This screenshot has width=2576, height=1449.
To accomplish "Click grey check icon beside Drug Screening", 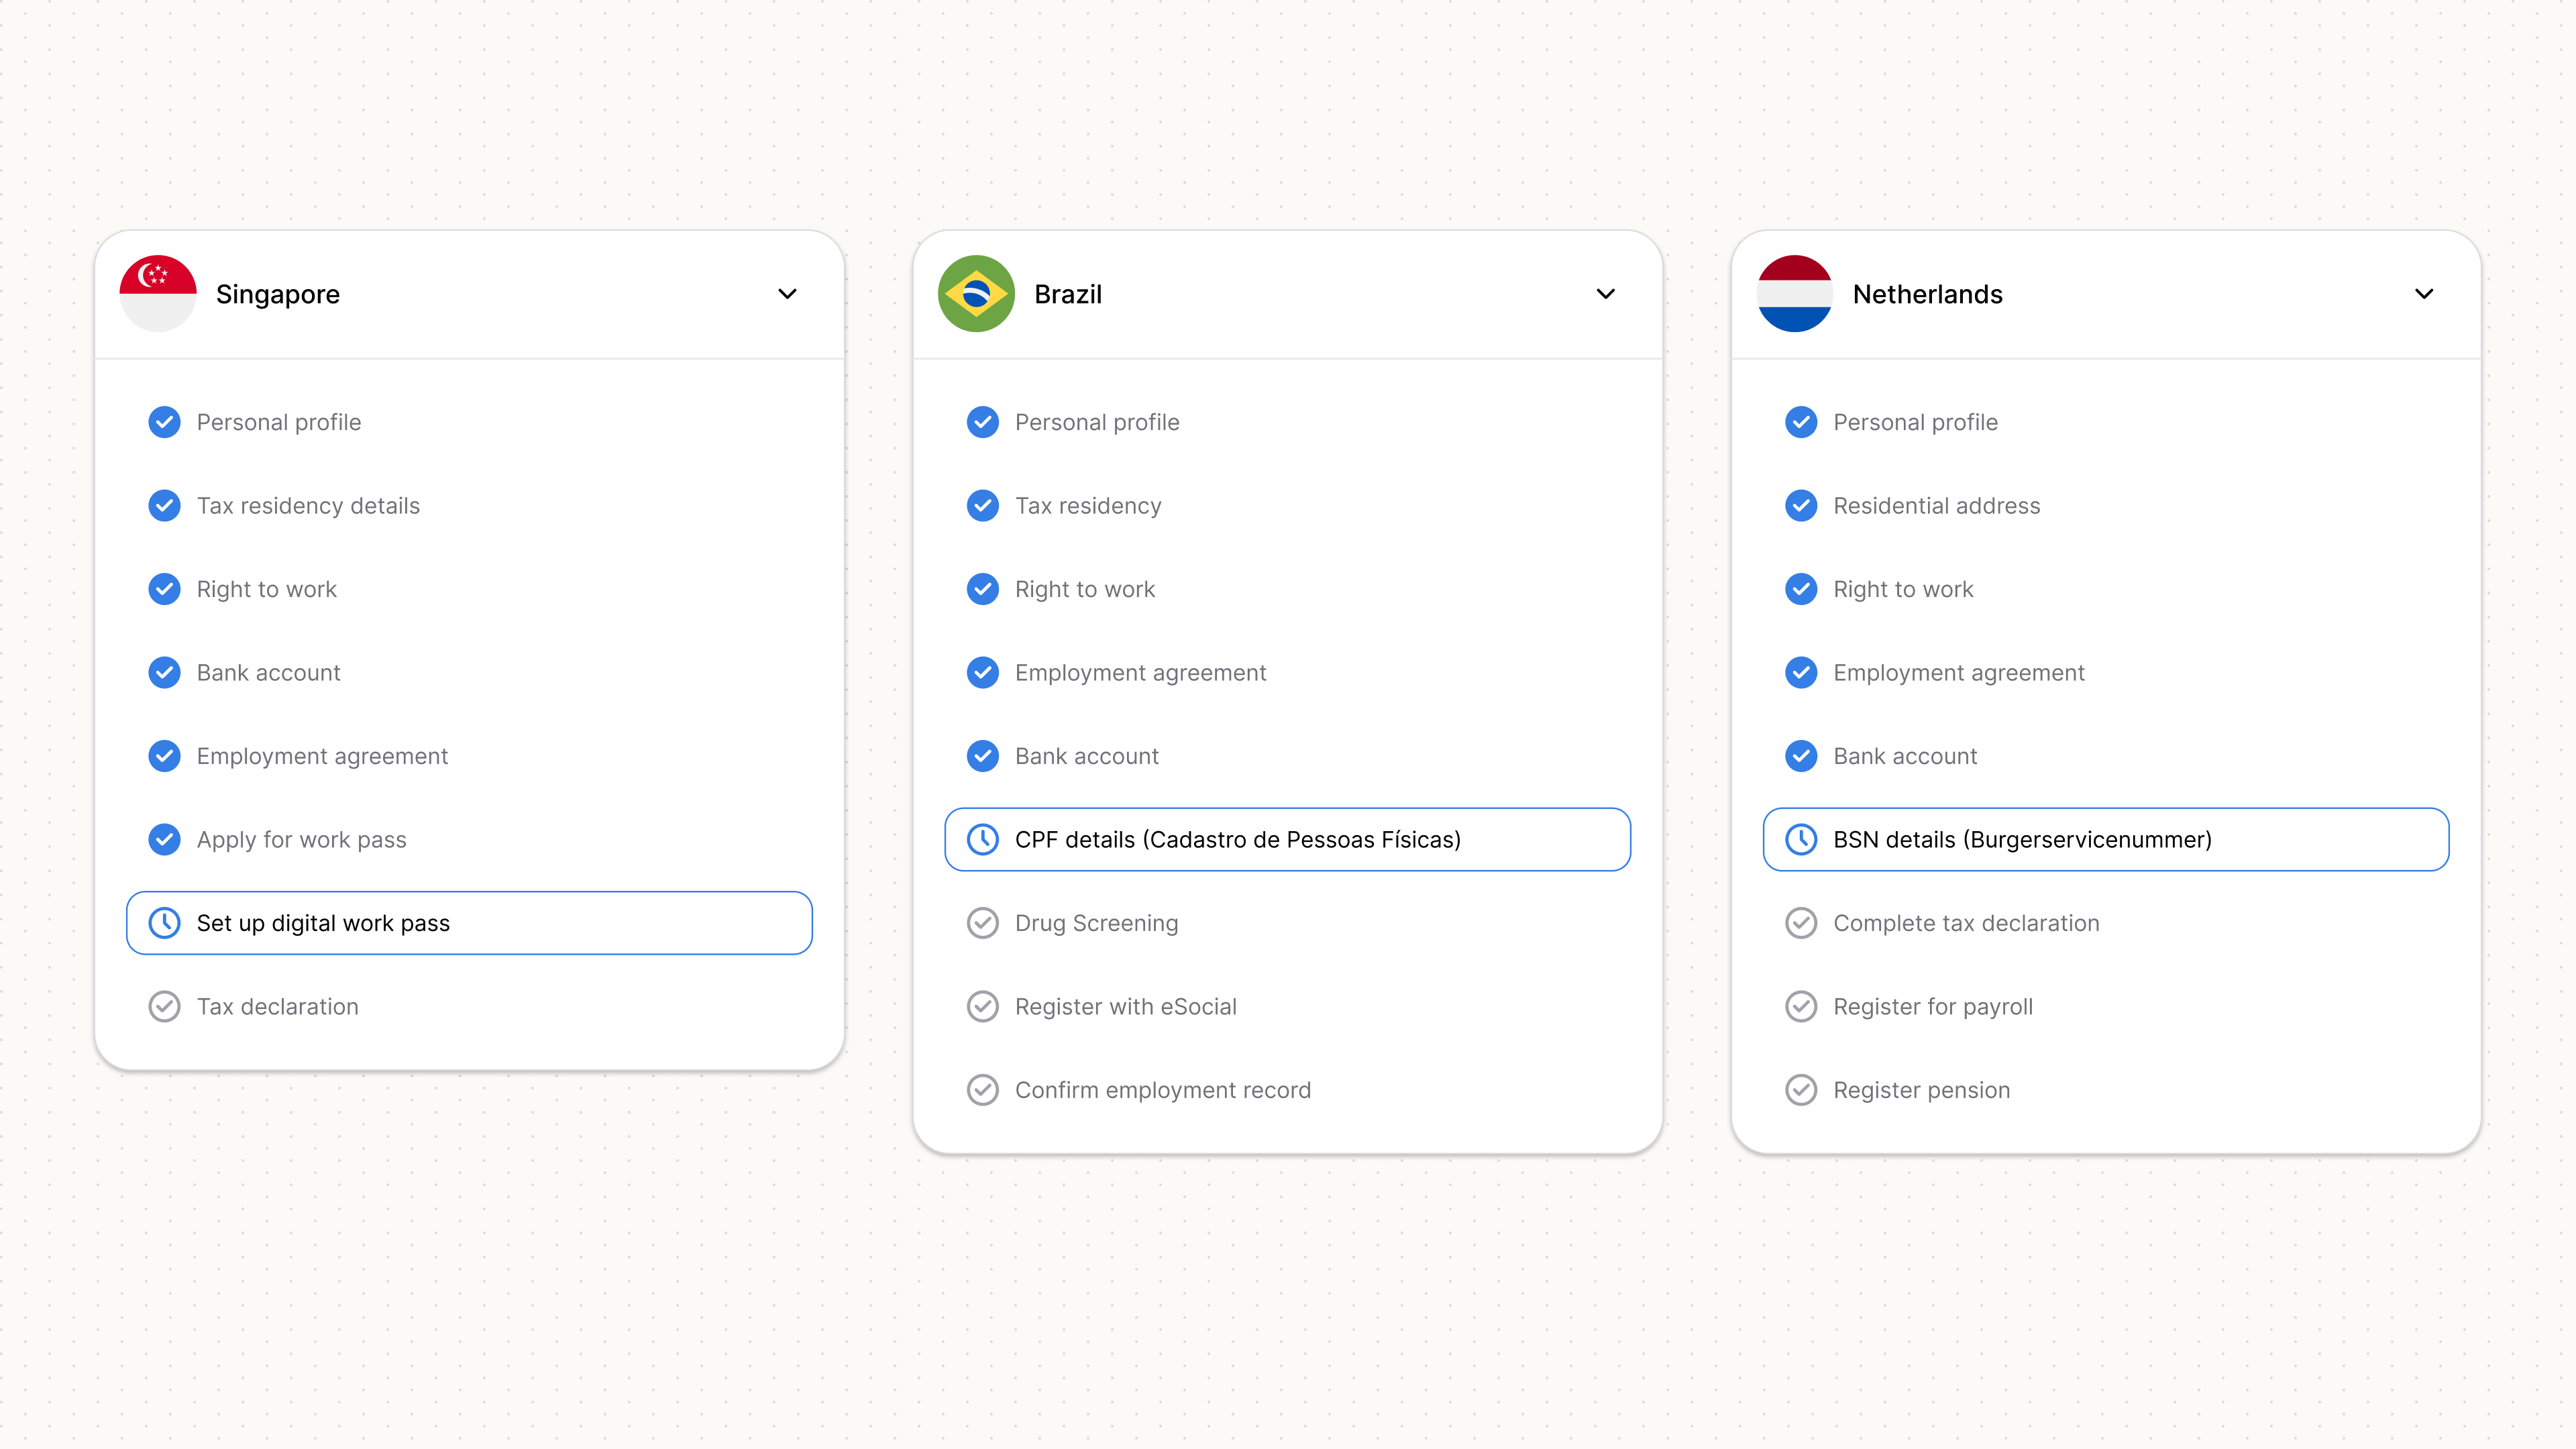I will 983,923.
